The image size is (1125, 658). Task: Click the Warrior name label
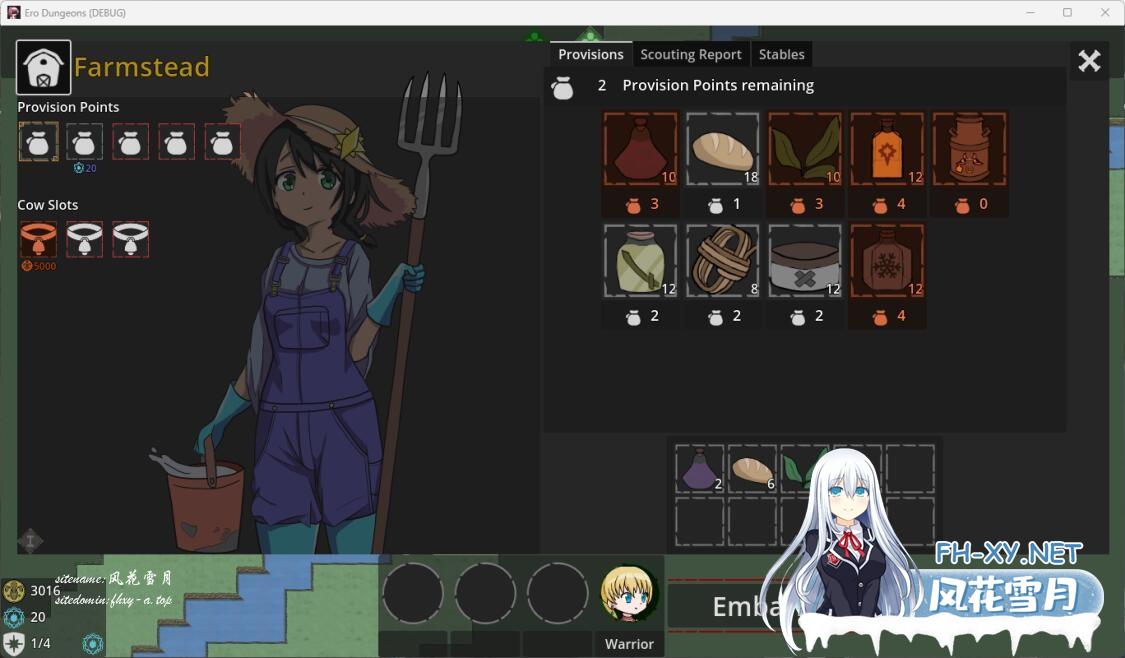[629, 644]
